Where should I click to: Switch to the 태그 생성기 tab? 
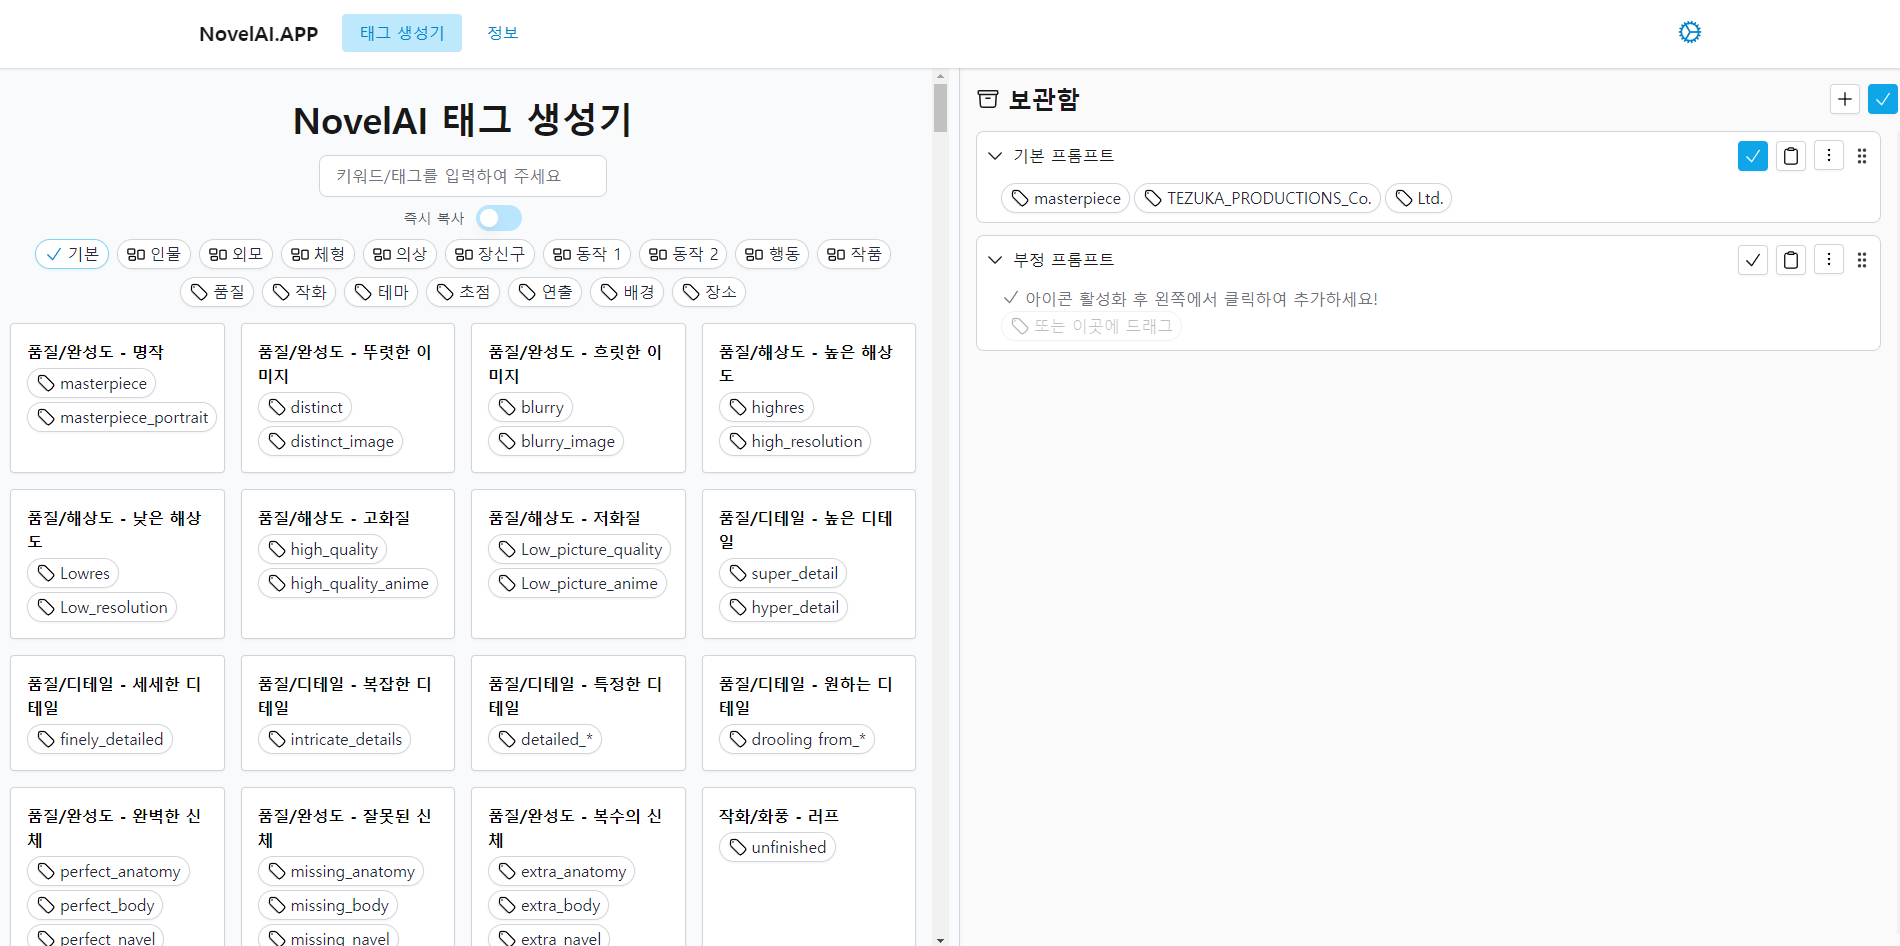[402, 33]
